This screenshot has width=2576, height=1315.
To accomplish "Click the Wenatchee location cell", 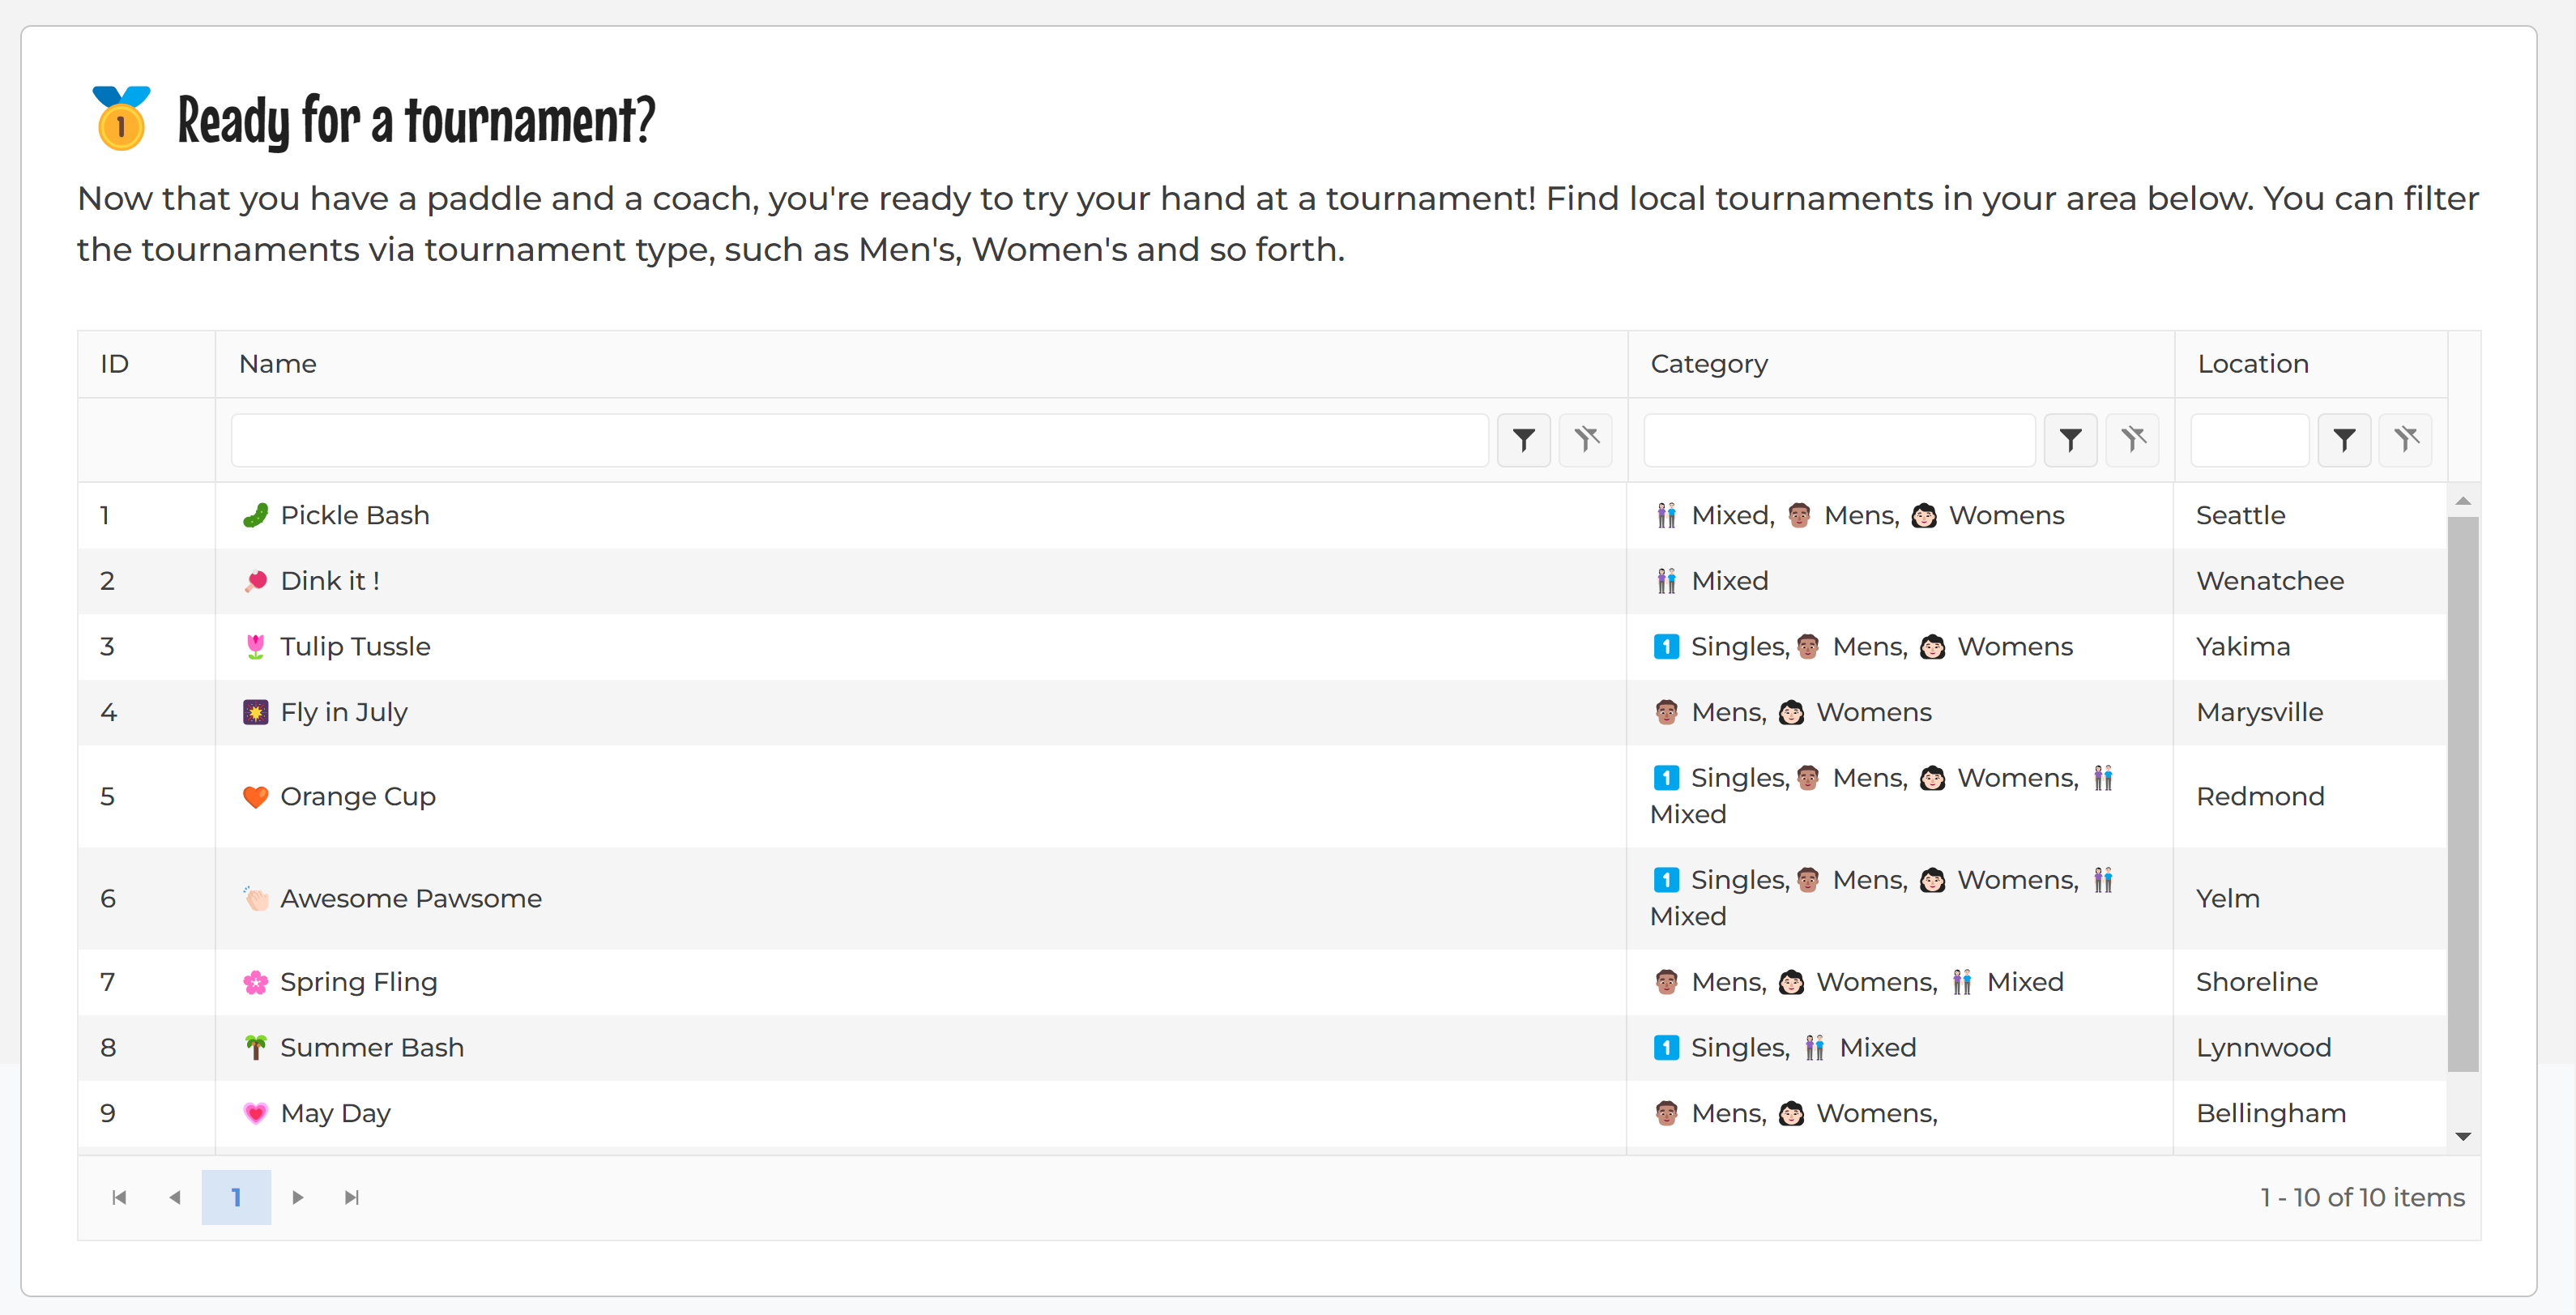I will (2310, 581).
